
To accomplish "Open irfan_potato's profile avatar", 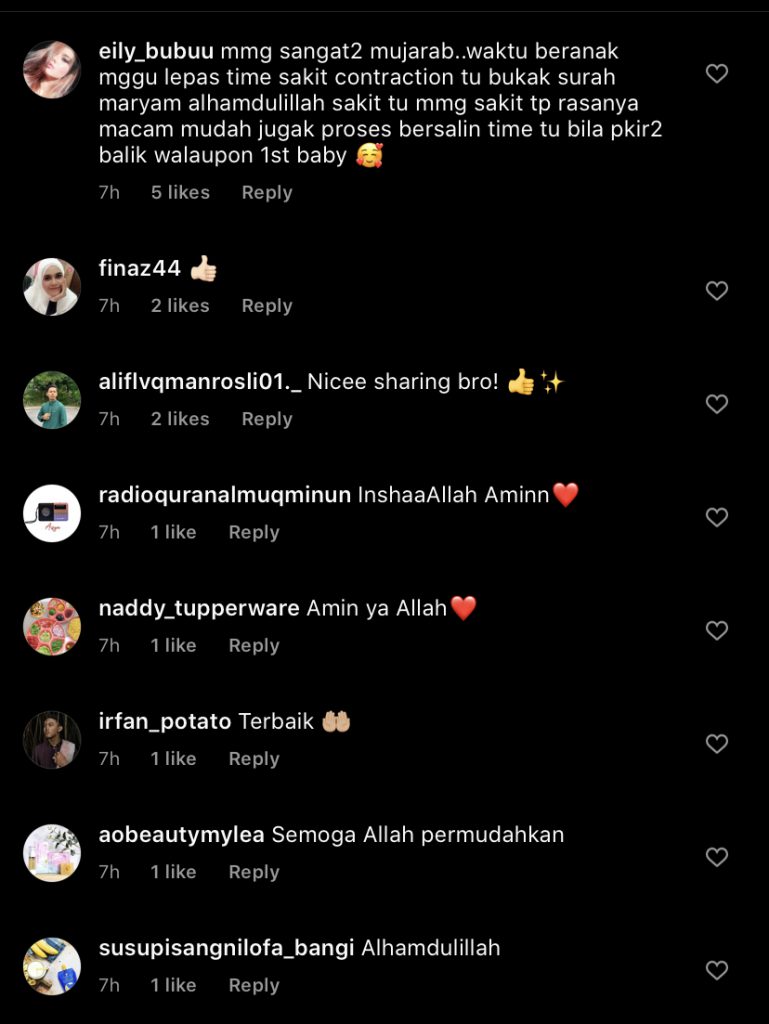I will click(52, 740).
